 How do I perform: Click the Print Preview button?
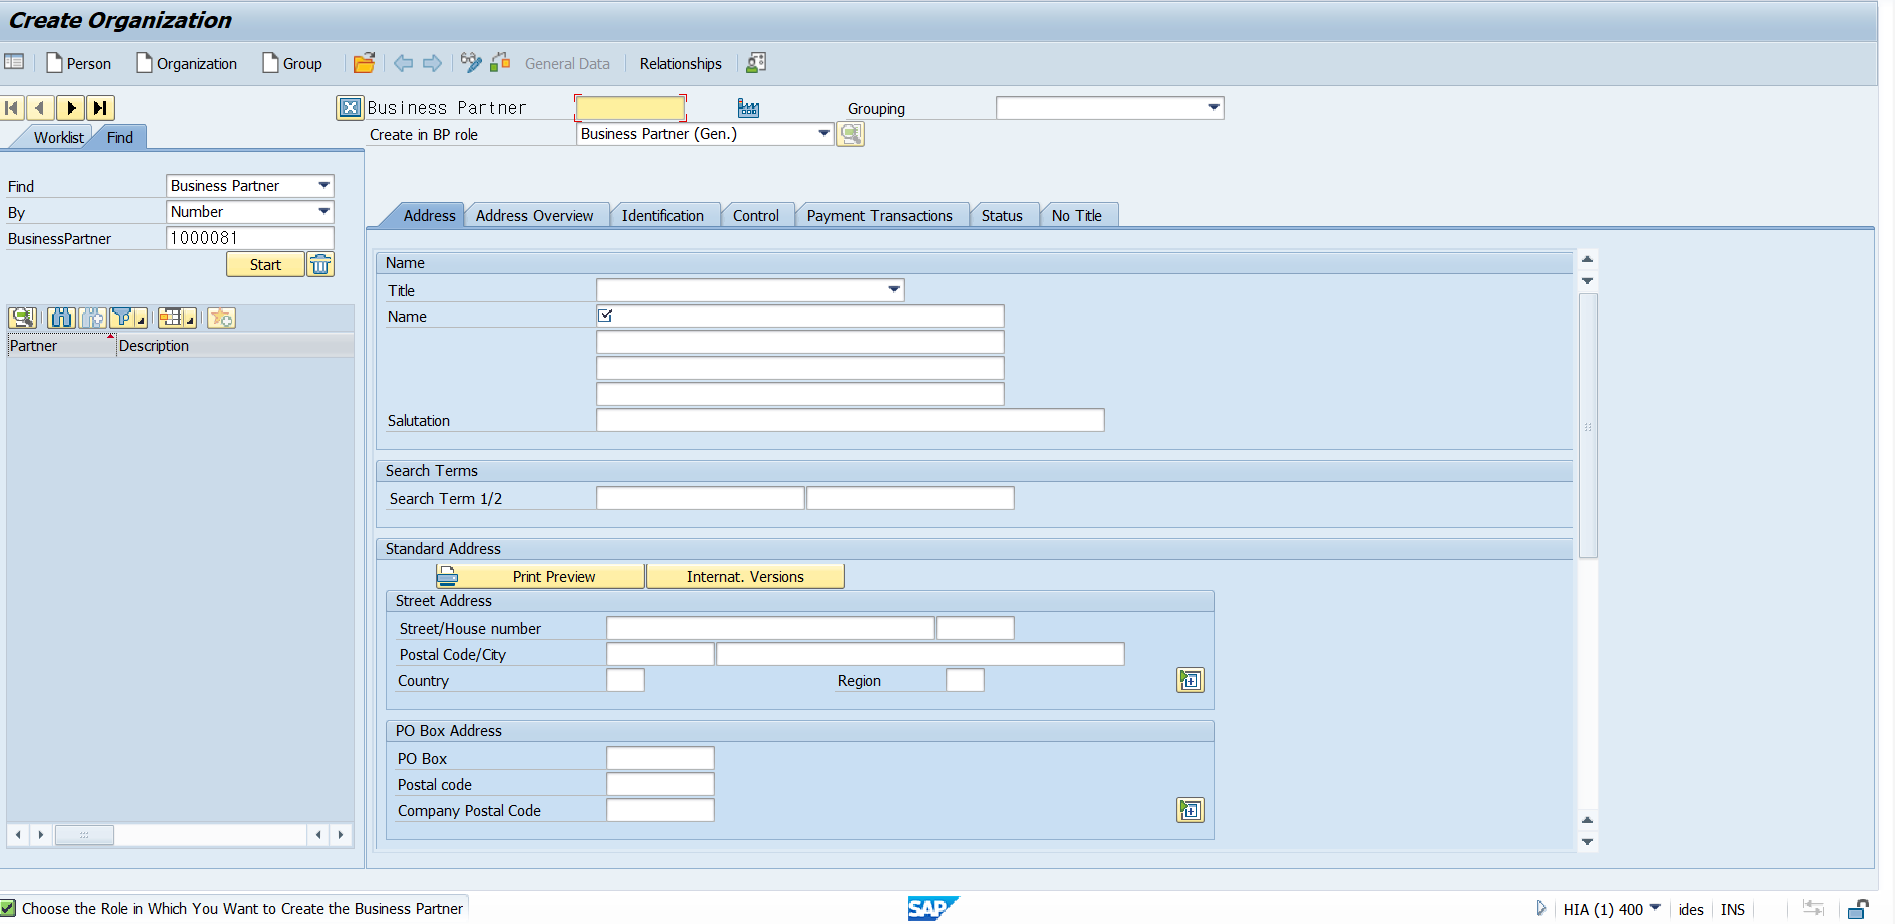click(x=541, y=576)
